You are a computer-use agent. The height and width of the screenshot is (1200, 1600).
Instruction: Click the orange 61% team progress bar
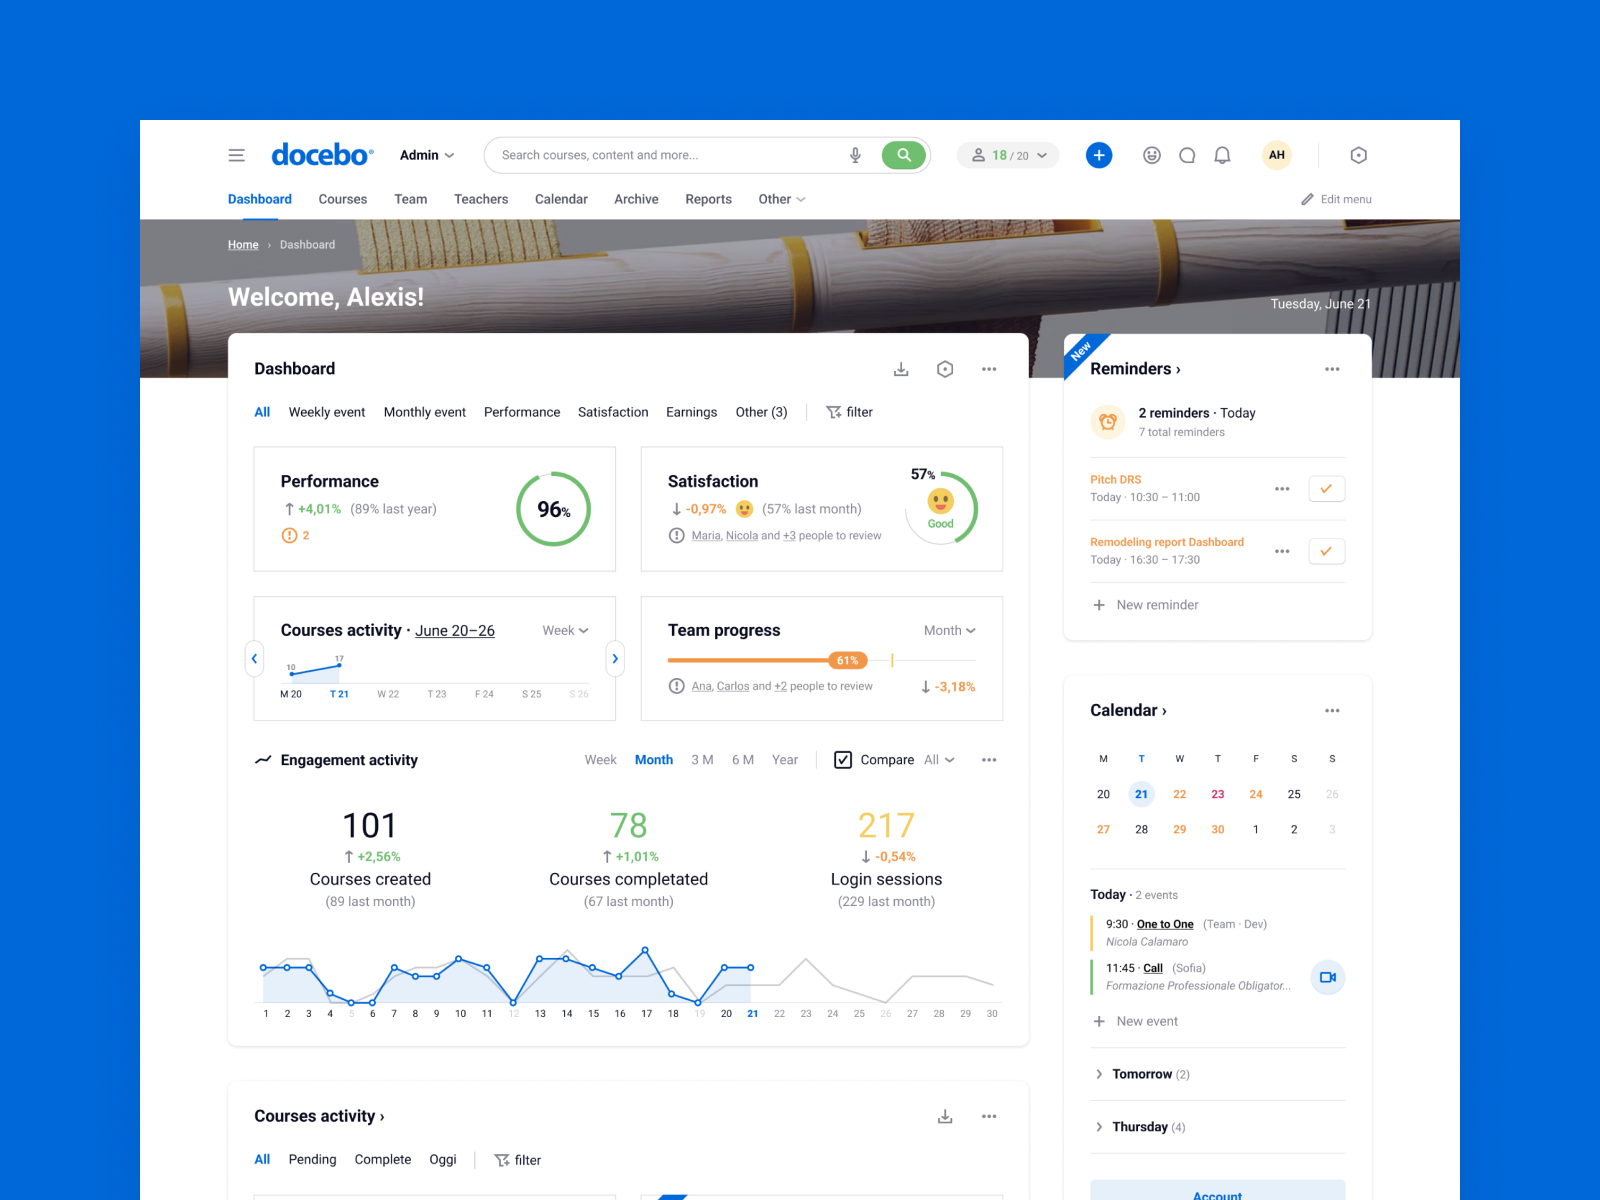point(847,660)
